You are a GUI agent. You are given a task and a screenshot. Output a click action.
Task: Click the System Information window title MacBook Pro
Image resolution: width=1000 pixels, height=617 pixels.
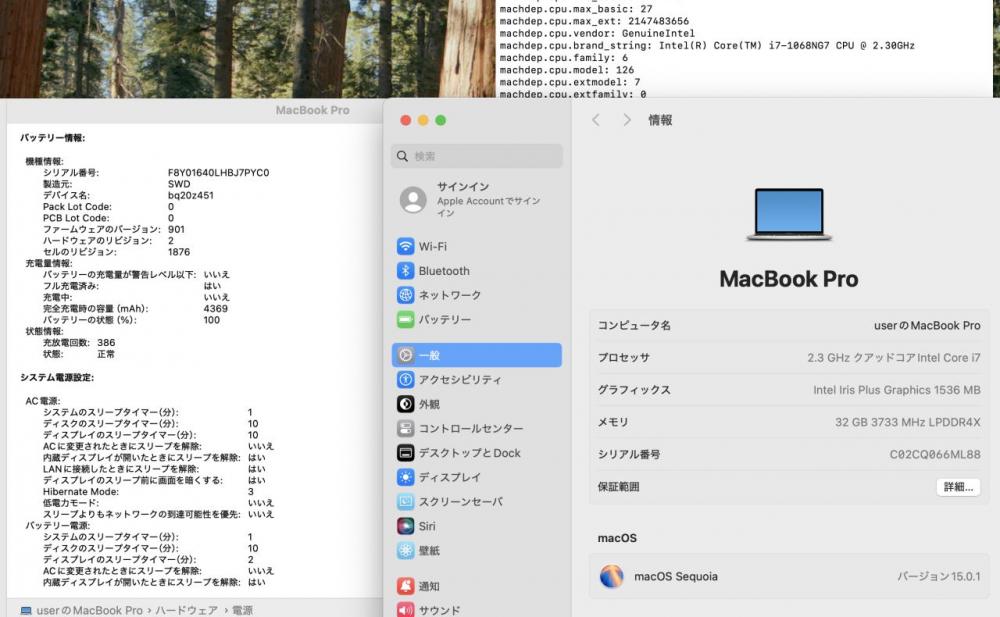[x=312, y=110]
